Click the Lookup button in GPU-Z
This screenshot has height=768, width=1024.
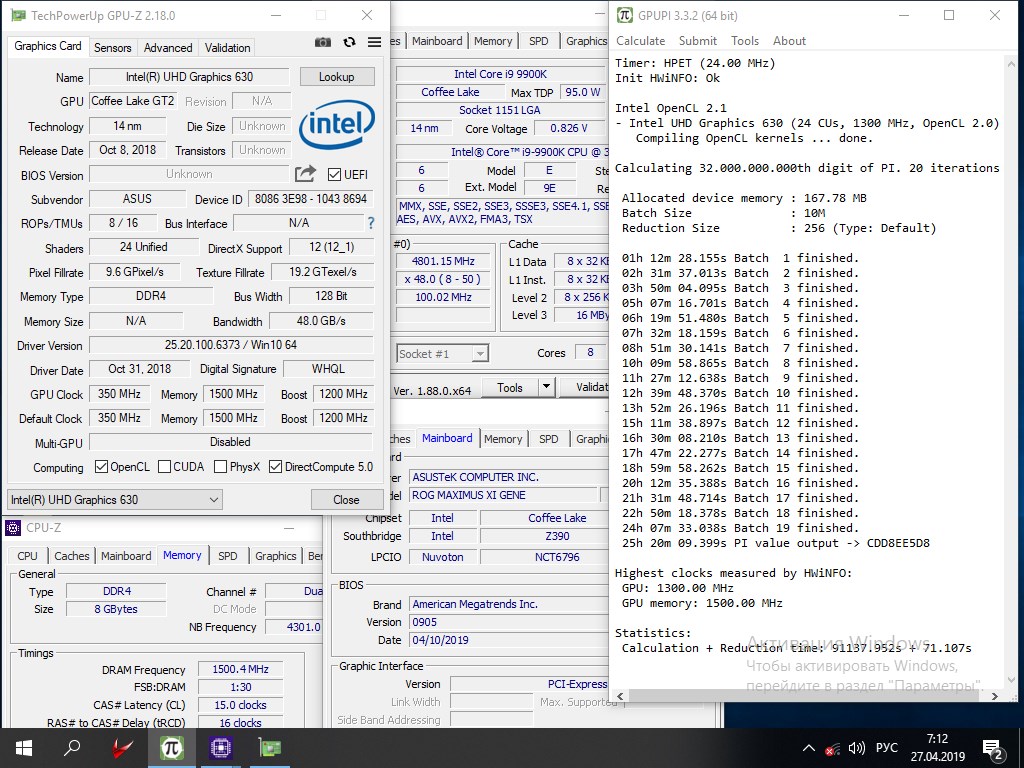336,76
